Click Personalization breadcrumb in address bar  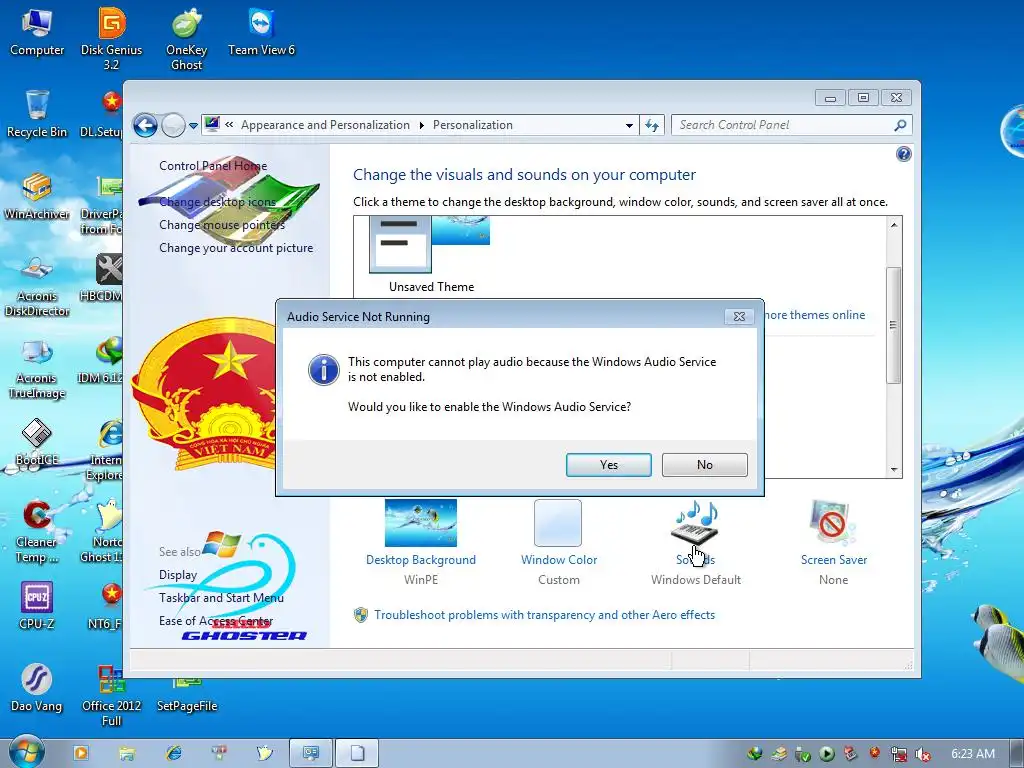pos(473,125)
